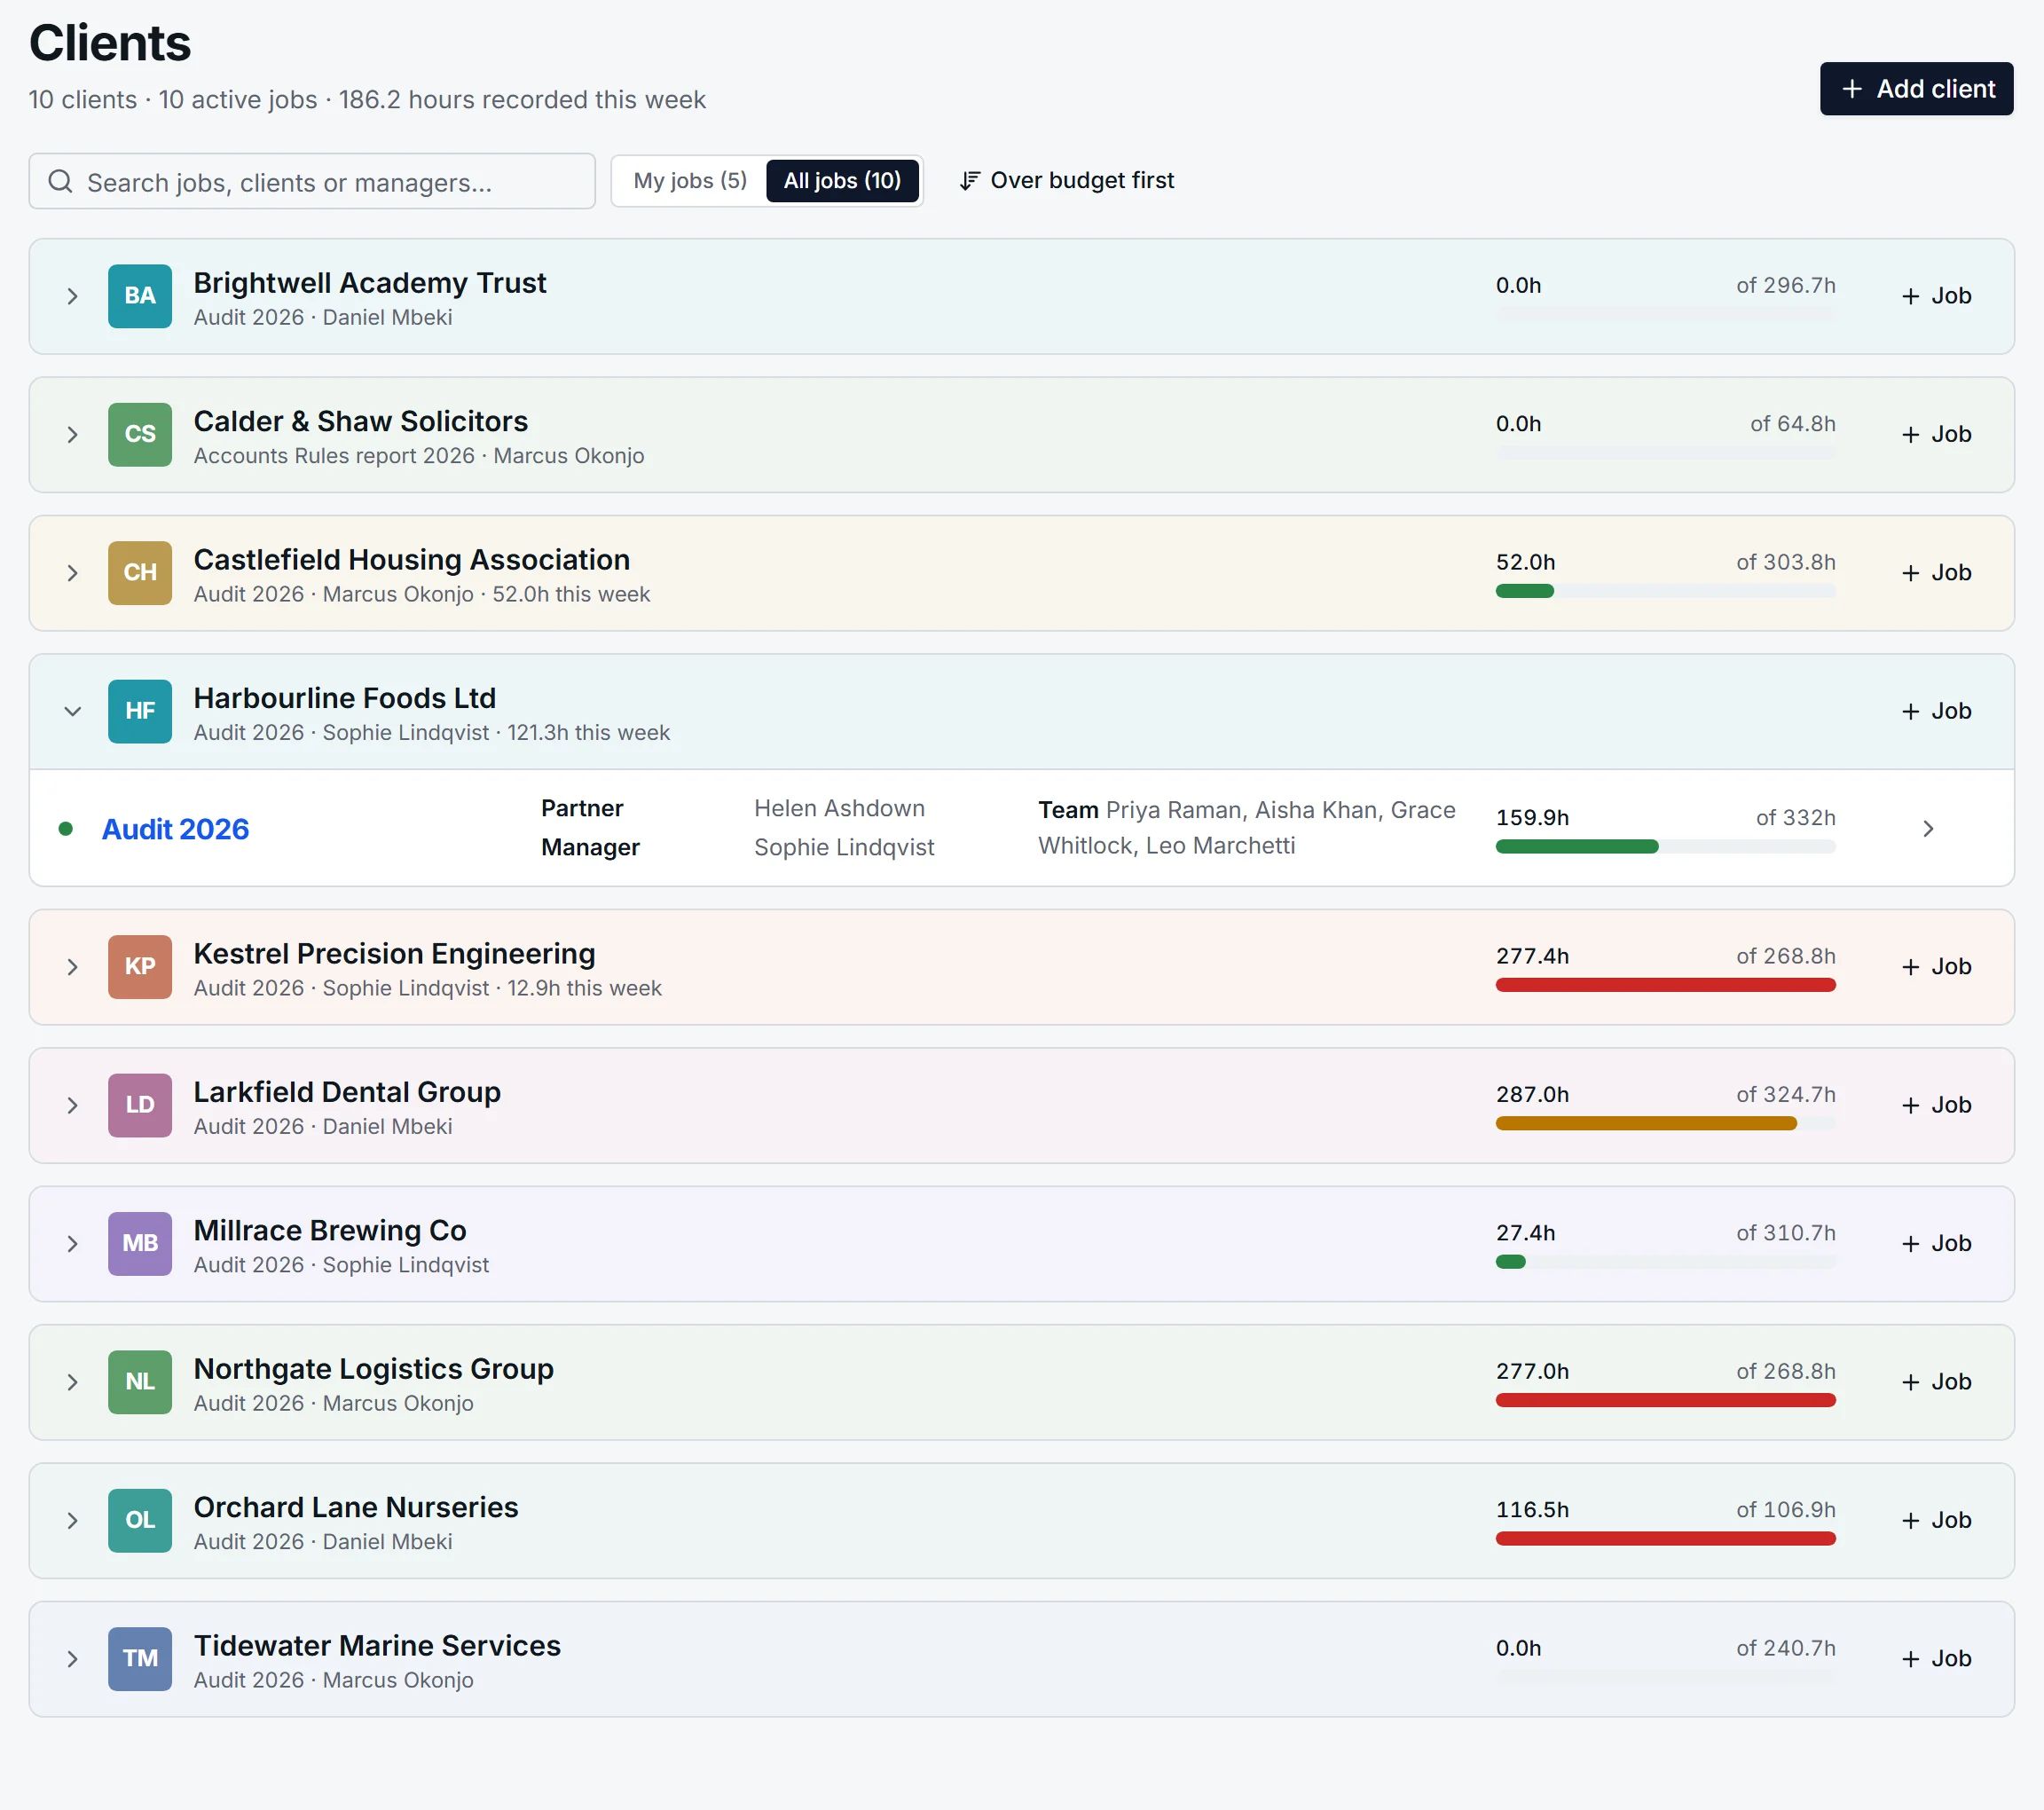Open Audit 2026 job details chevron arrow
The width and height of the screenshot is (2044, 1810).
pyautogui.click(x=1929, y=829)
